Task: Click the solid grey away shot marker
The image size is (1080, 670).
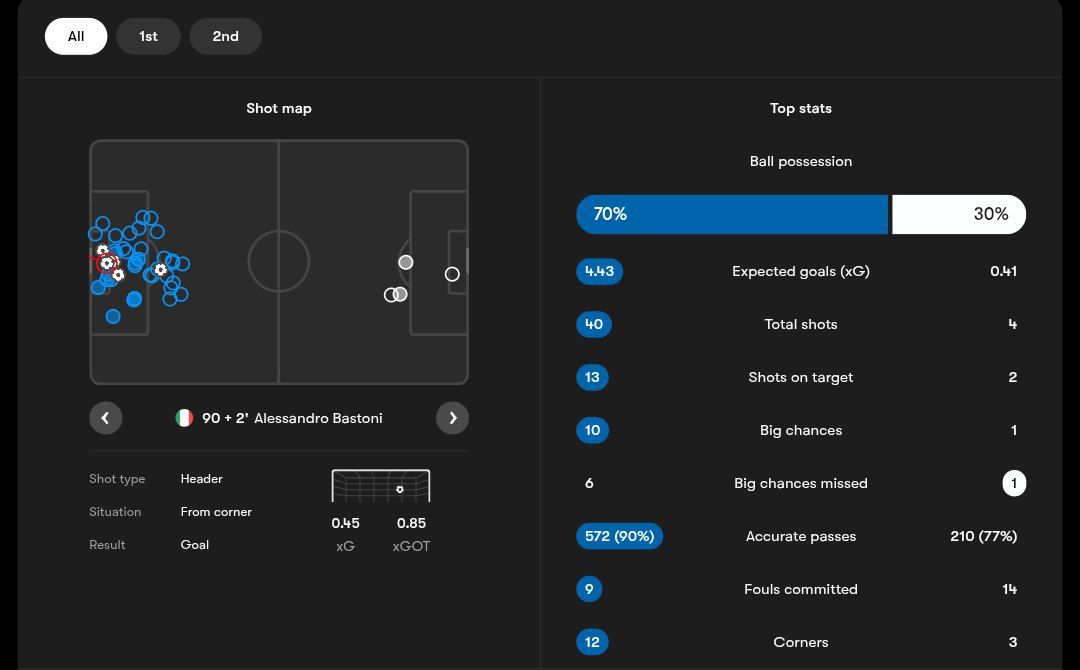Action: (x=405, y=262)
